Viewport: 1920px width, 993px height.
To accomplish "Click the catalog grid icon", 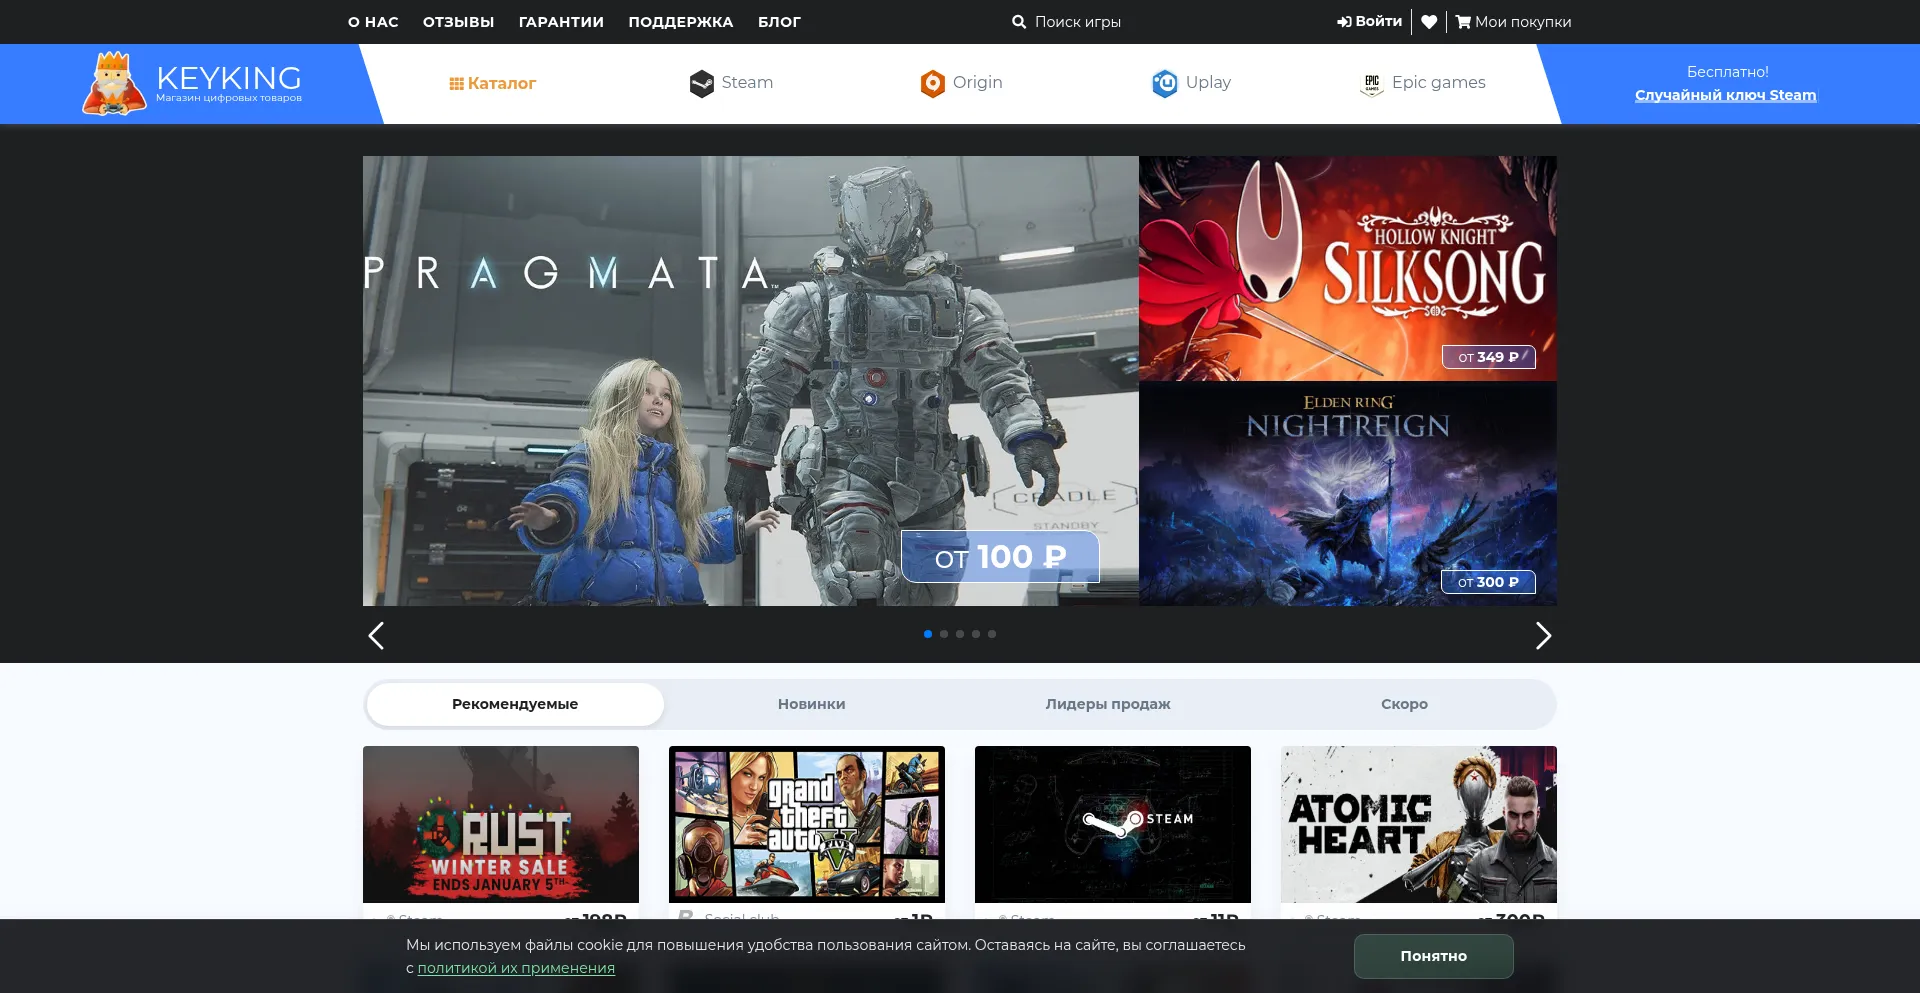I will coord(456,84).
